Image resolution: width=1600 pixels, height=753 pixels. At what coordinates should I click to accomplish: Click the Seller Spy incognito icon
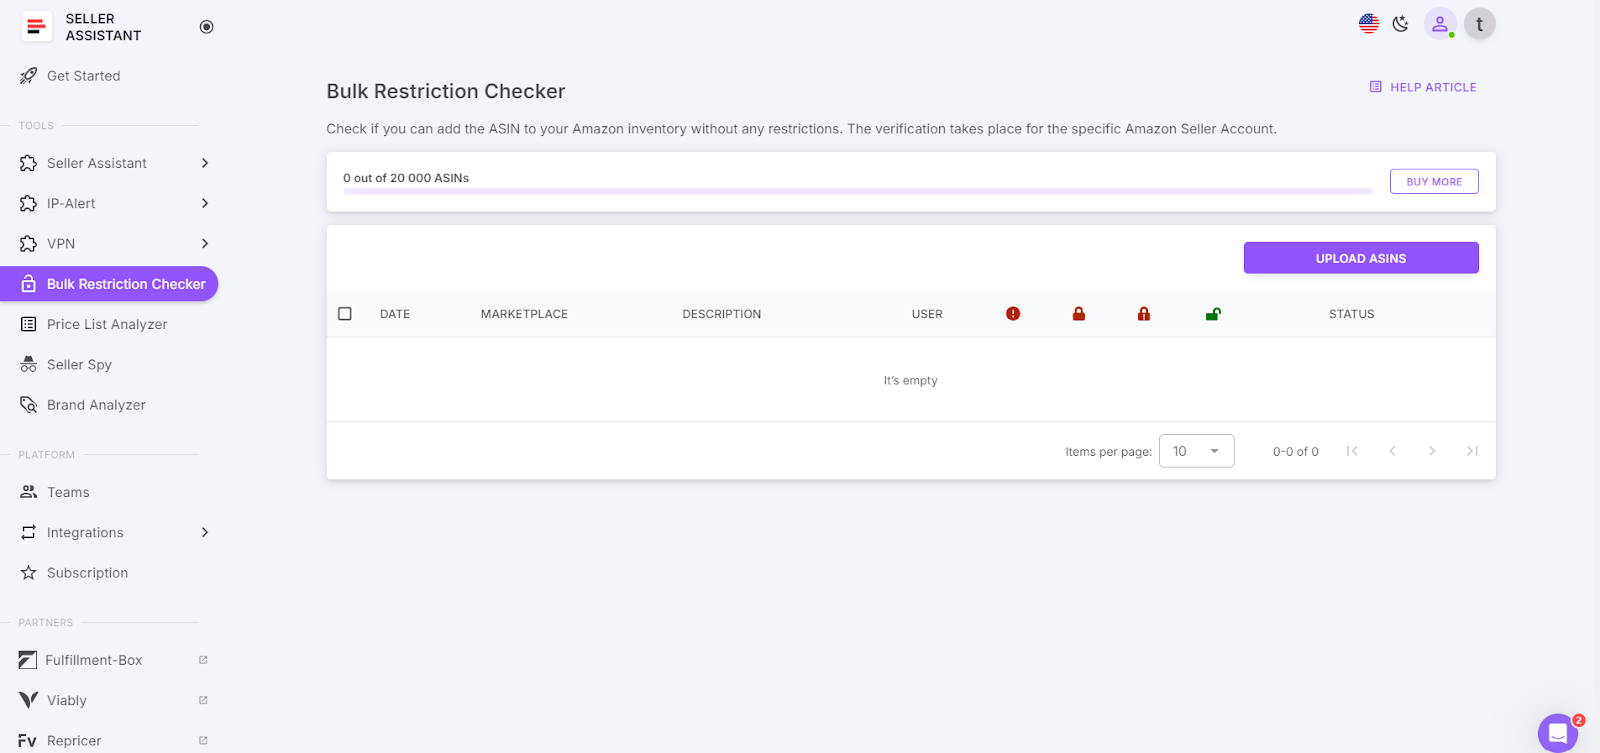click(29, 365)
